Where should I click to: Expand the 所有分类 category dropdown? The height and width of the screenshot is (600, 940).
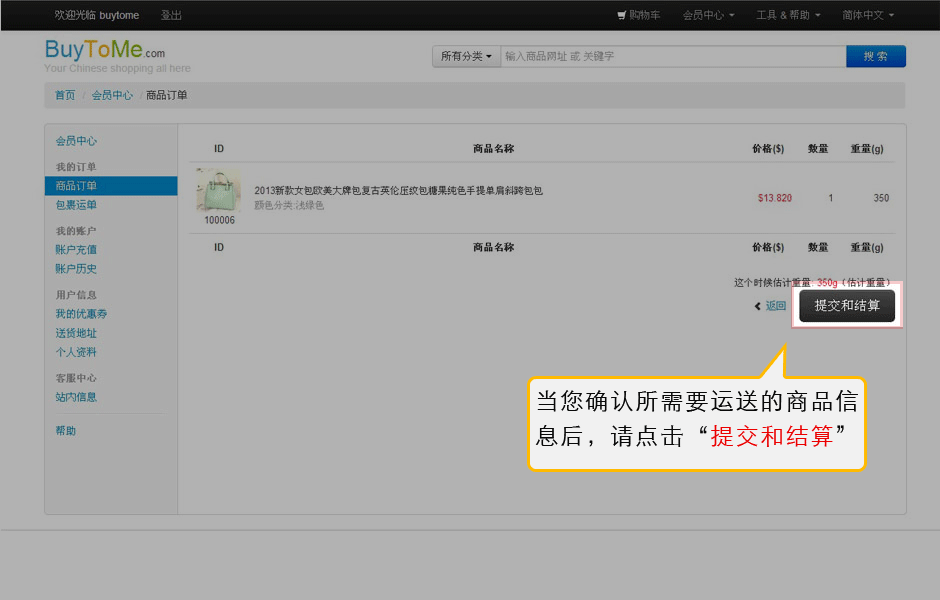coord(466,57)
